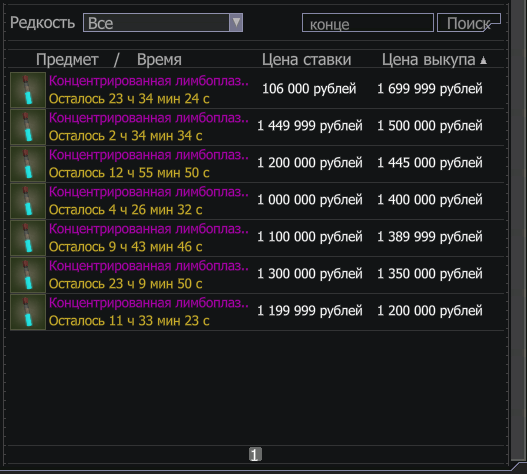Open the Редкость dropdown arrow

(236, 23)
